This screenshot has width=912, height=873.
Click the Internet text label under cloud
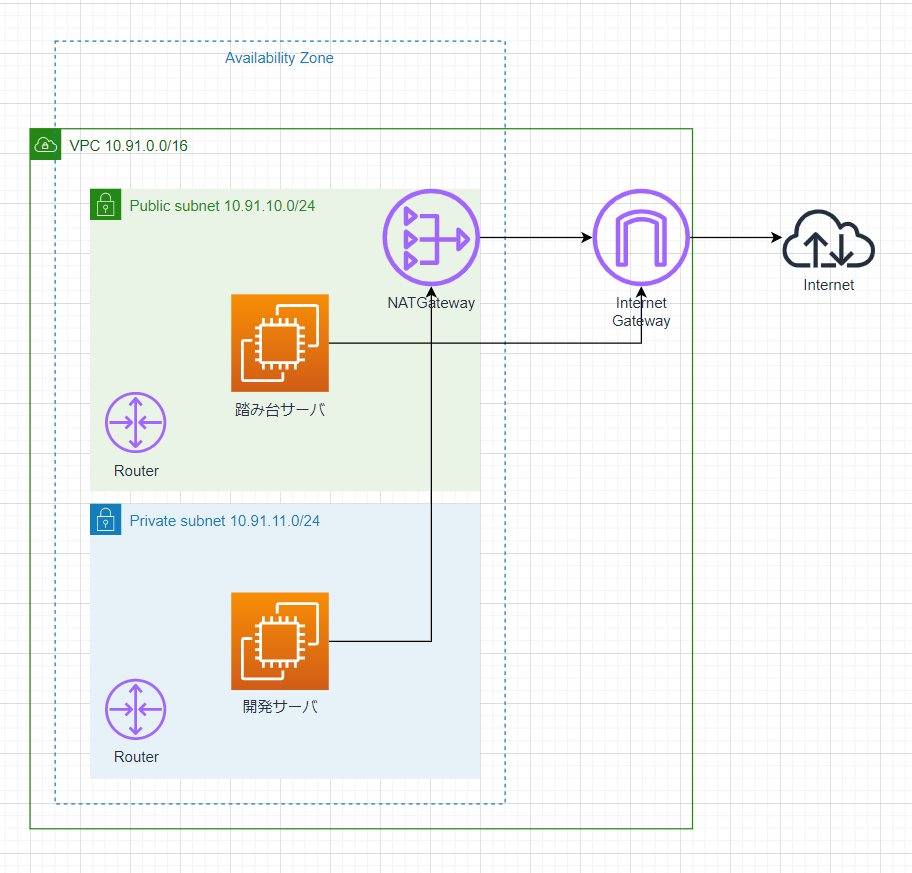pyautogui.click(x=828, y=285)
